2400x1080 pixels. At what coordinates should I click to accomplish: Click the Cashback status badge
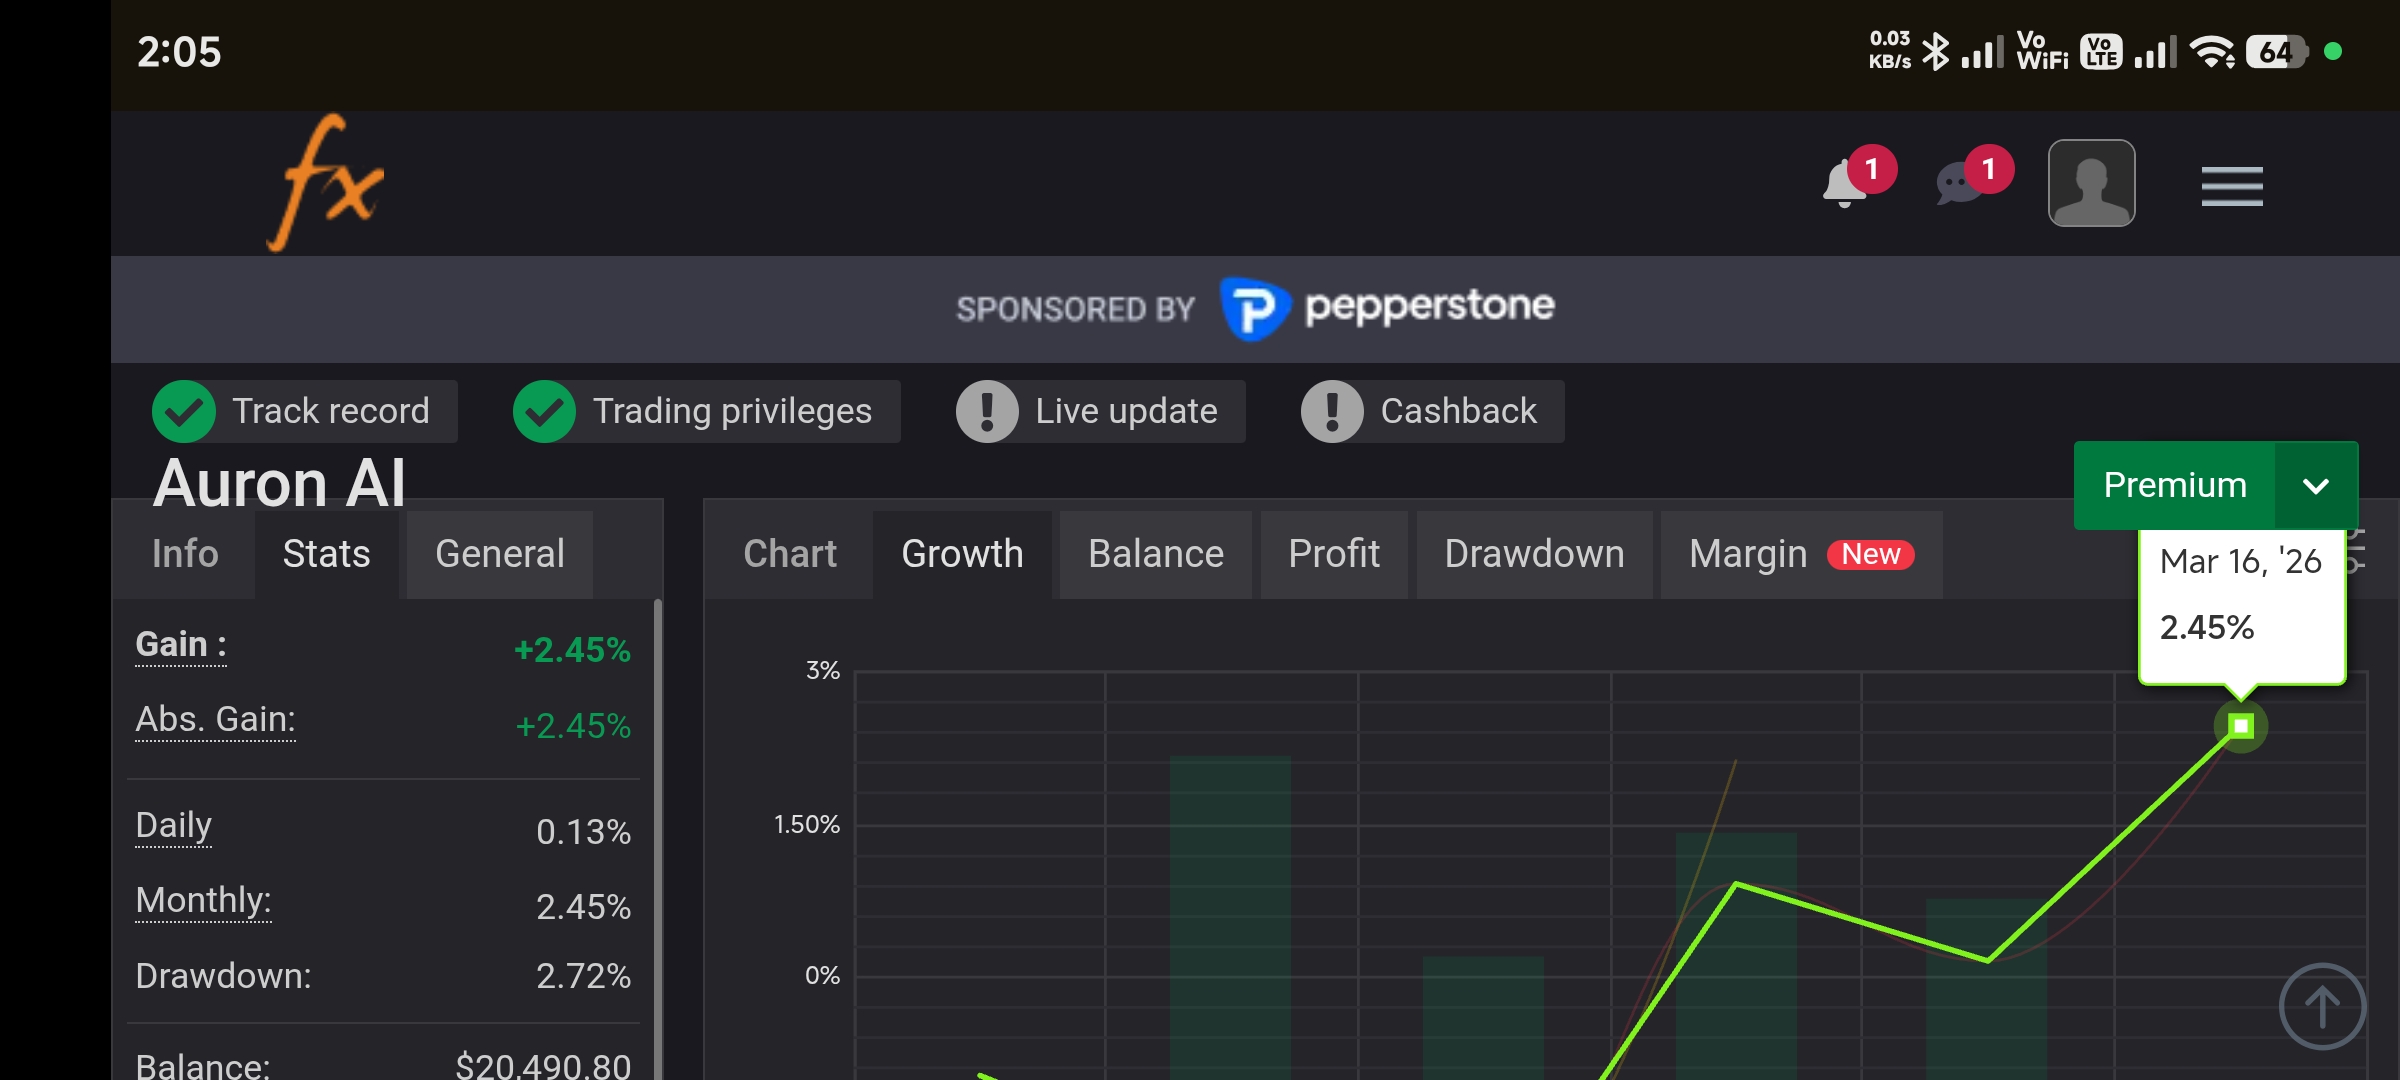tap(1432, 411)
